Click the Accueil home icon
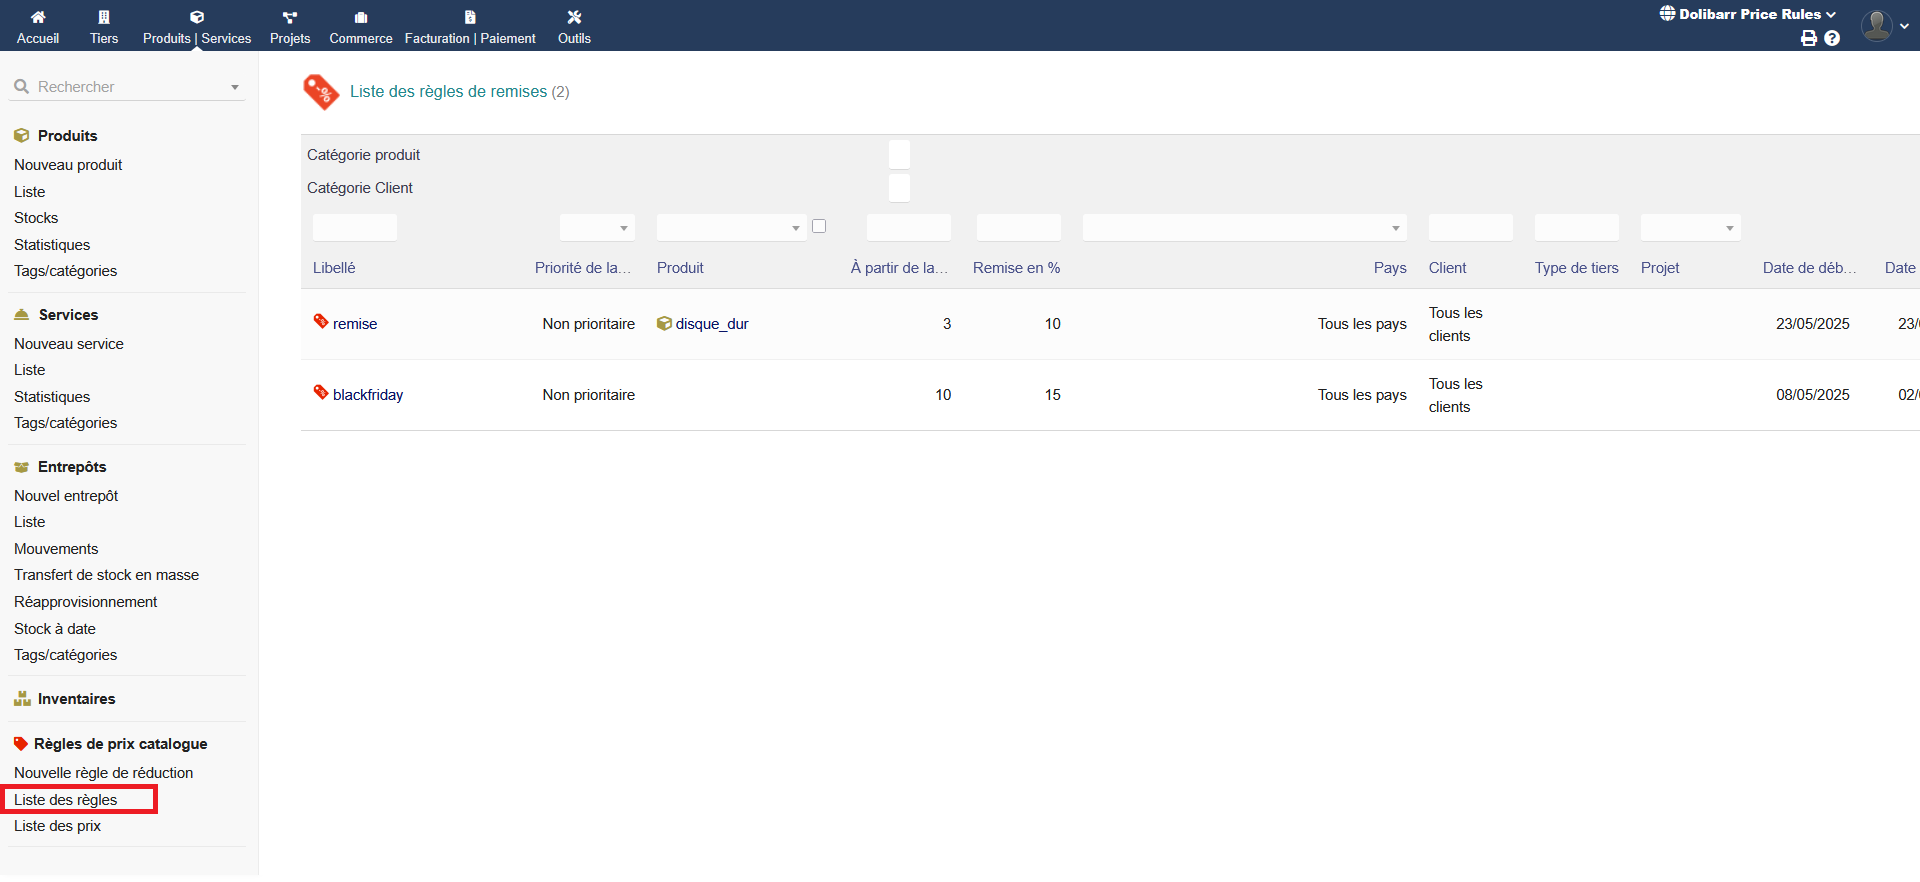Image resolution: width=1920 pixels, height=882 pixels. 38,17
